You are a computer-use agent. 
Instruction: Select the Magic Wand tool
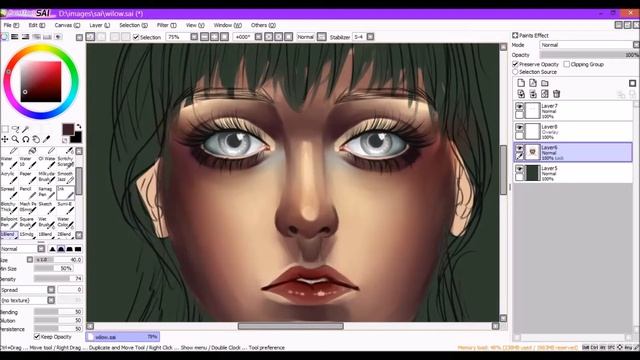coord(25,129)
